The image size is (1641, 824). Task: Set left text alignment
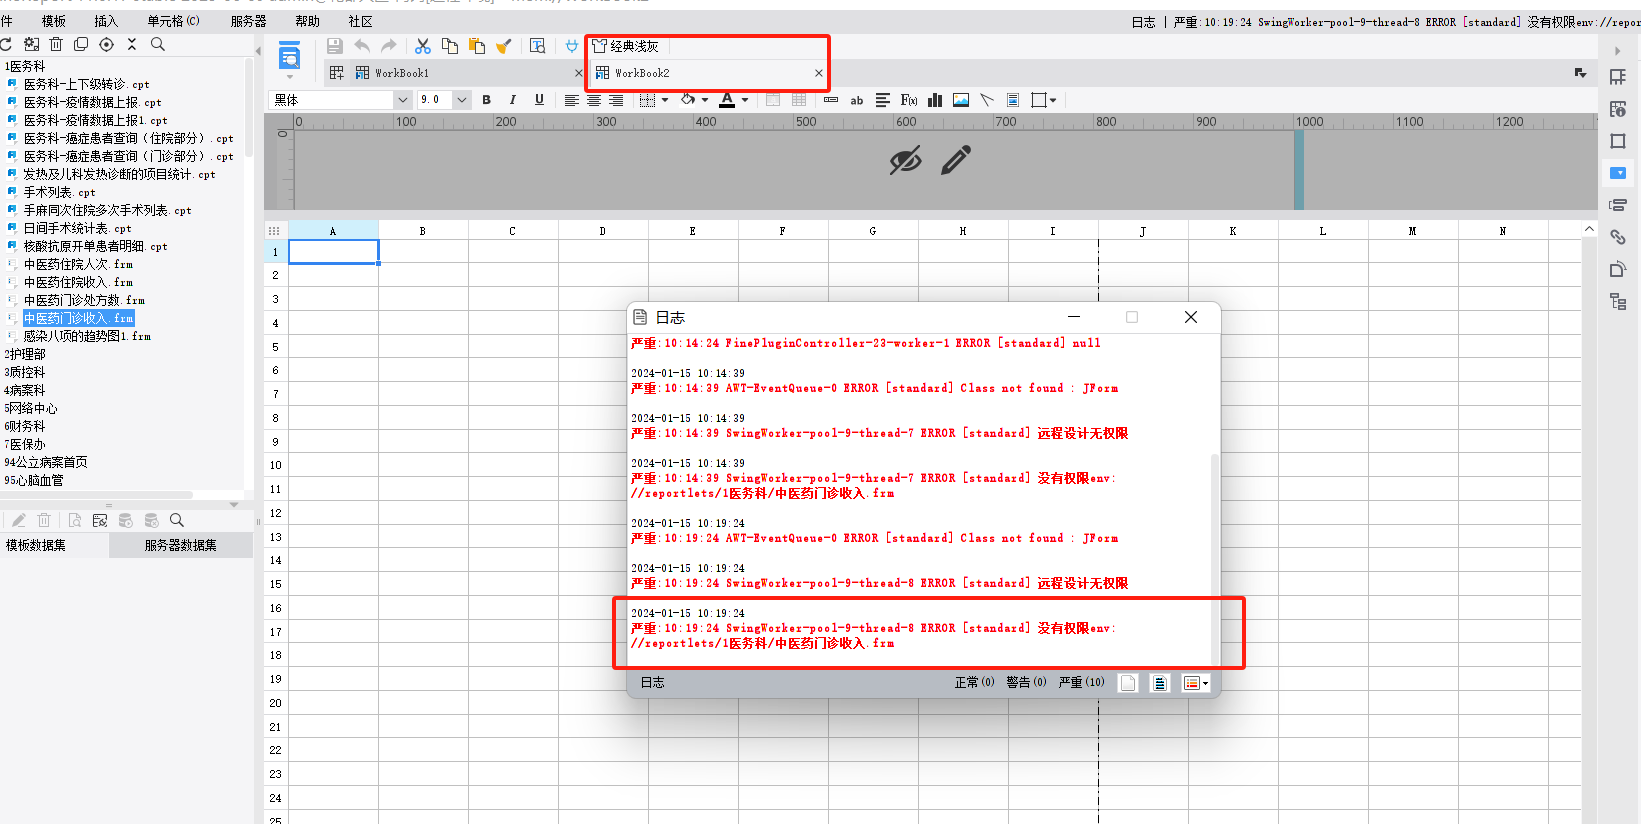tap(571, 100)
